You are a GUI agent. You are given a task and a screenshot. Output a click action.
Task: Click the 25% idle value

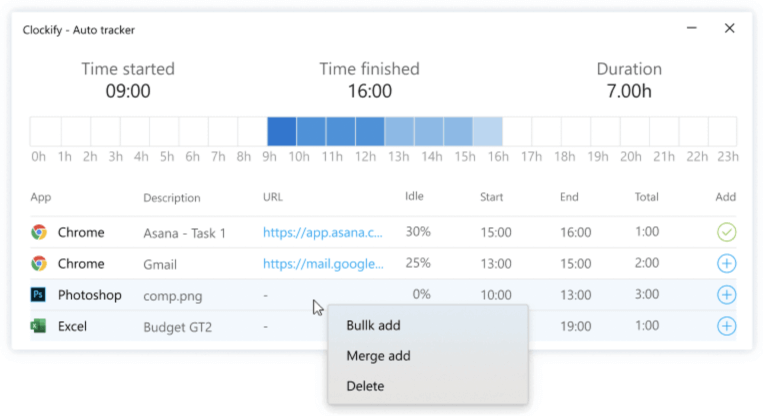418,263
